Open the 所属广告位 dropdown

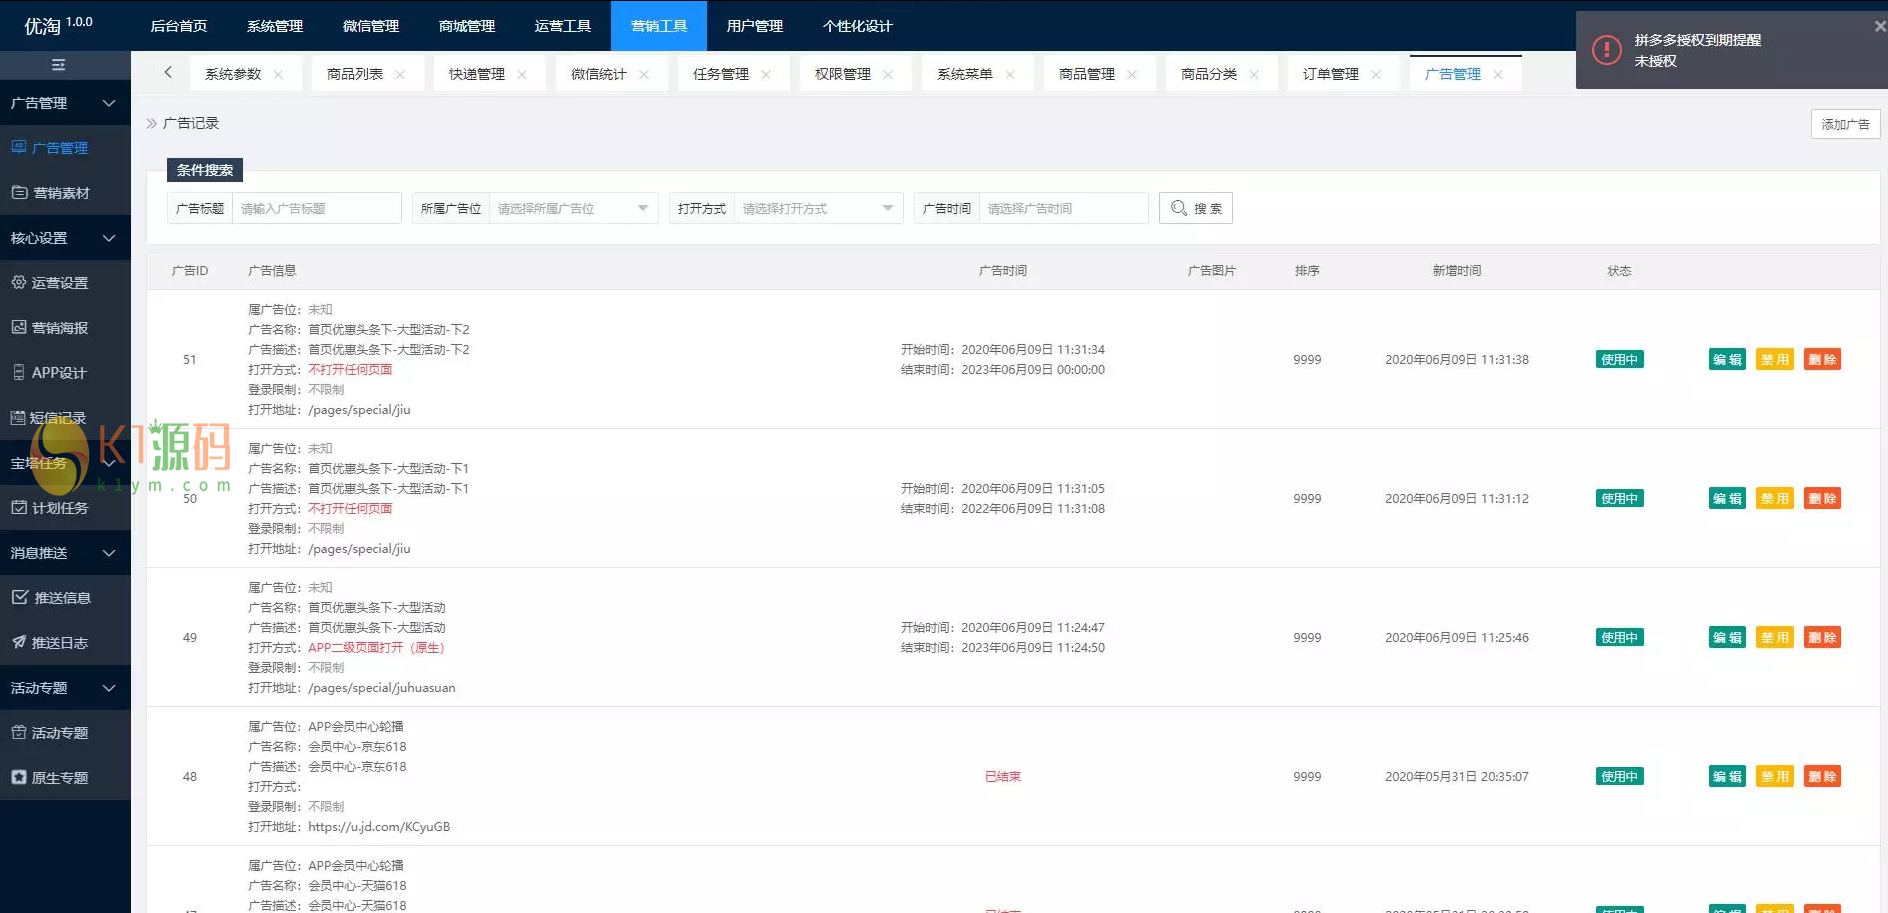tap(573, 209)
